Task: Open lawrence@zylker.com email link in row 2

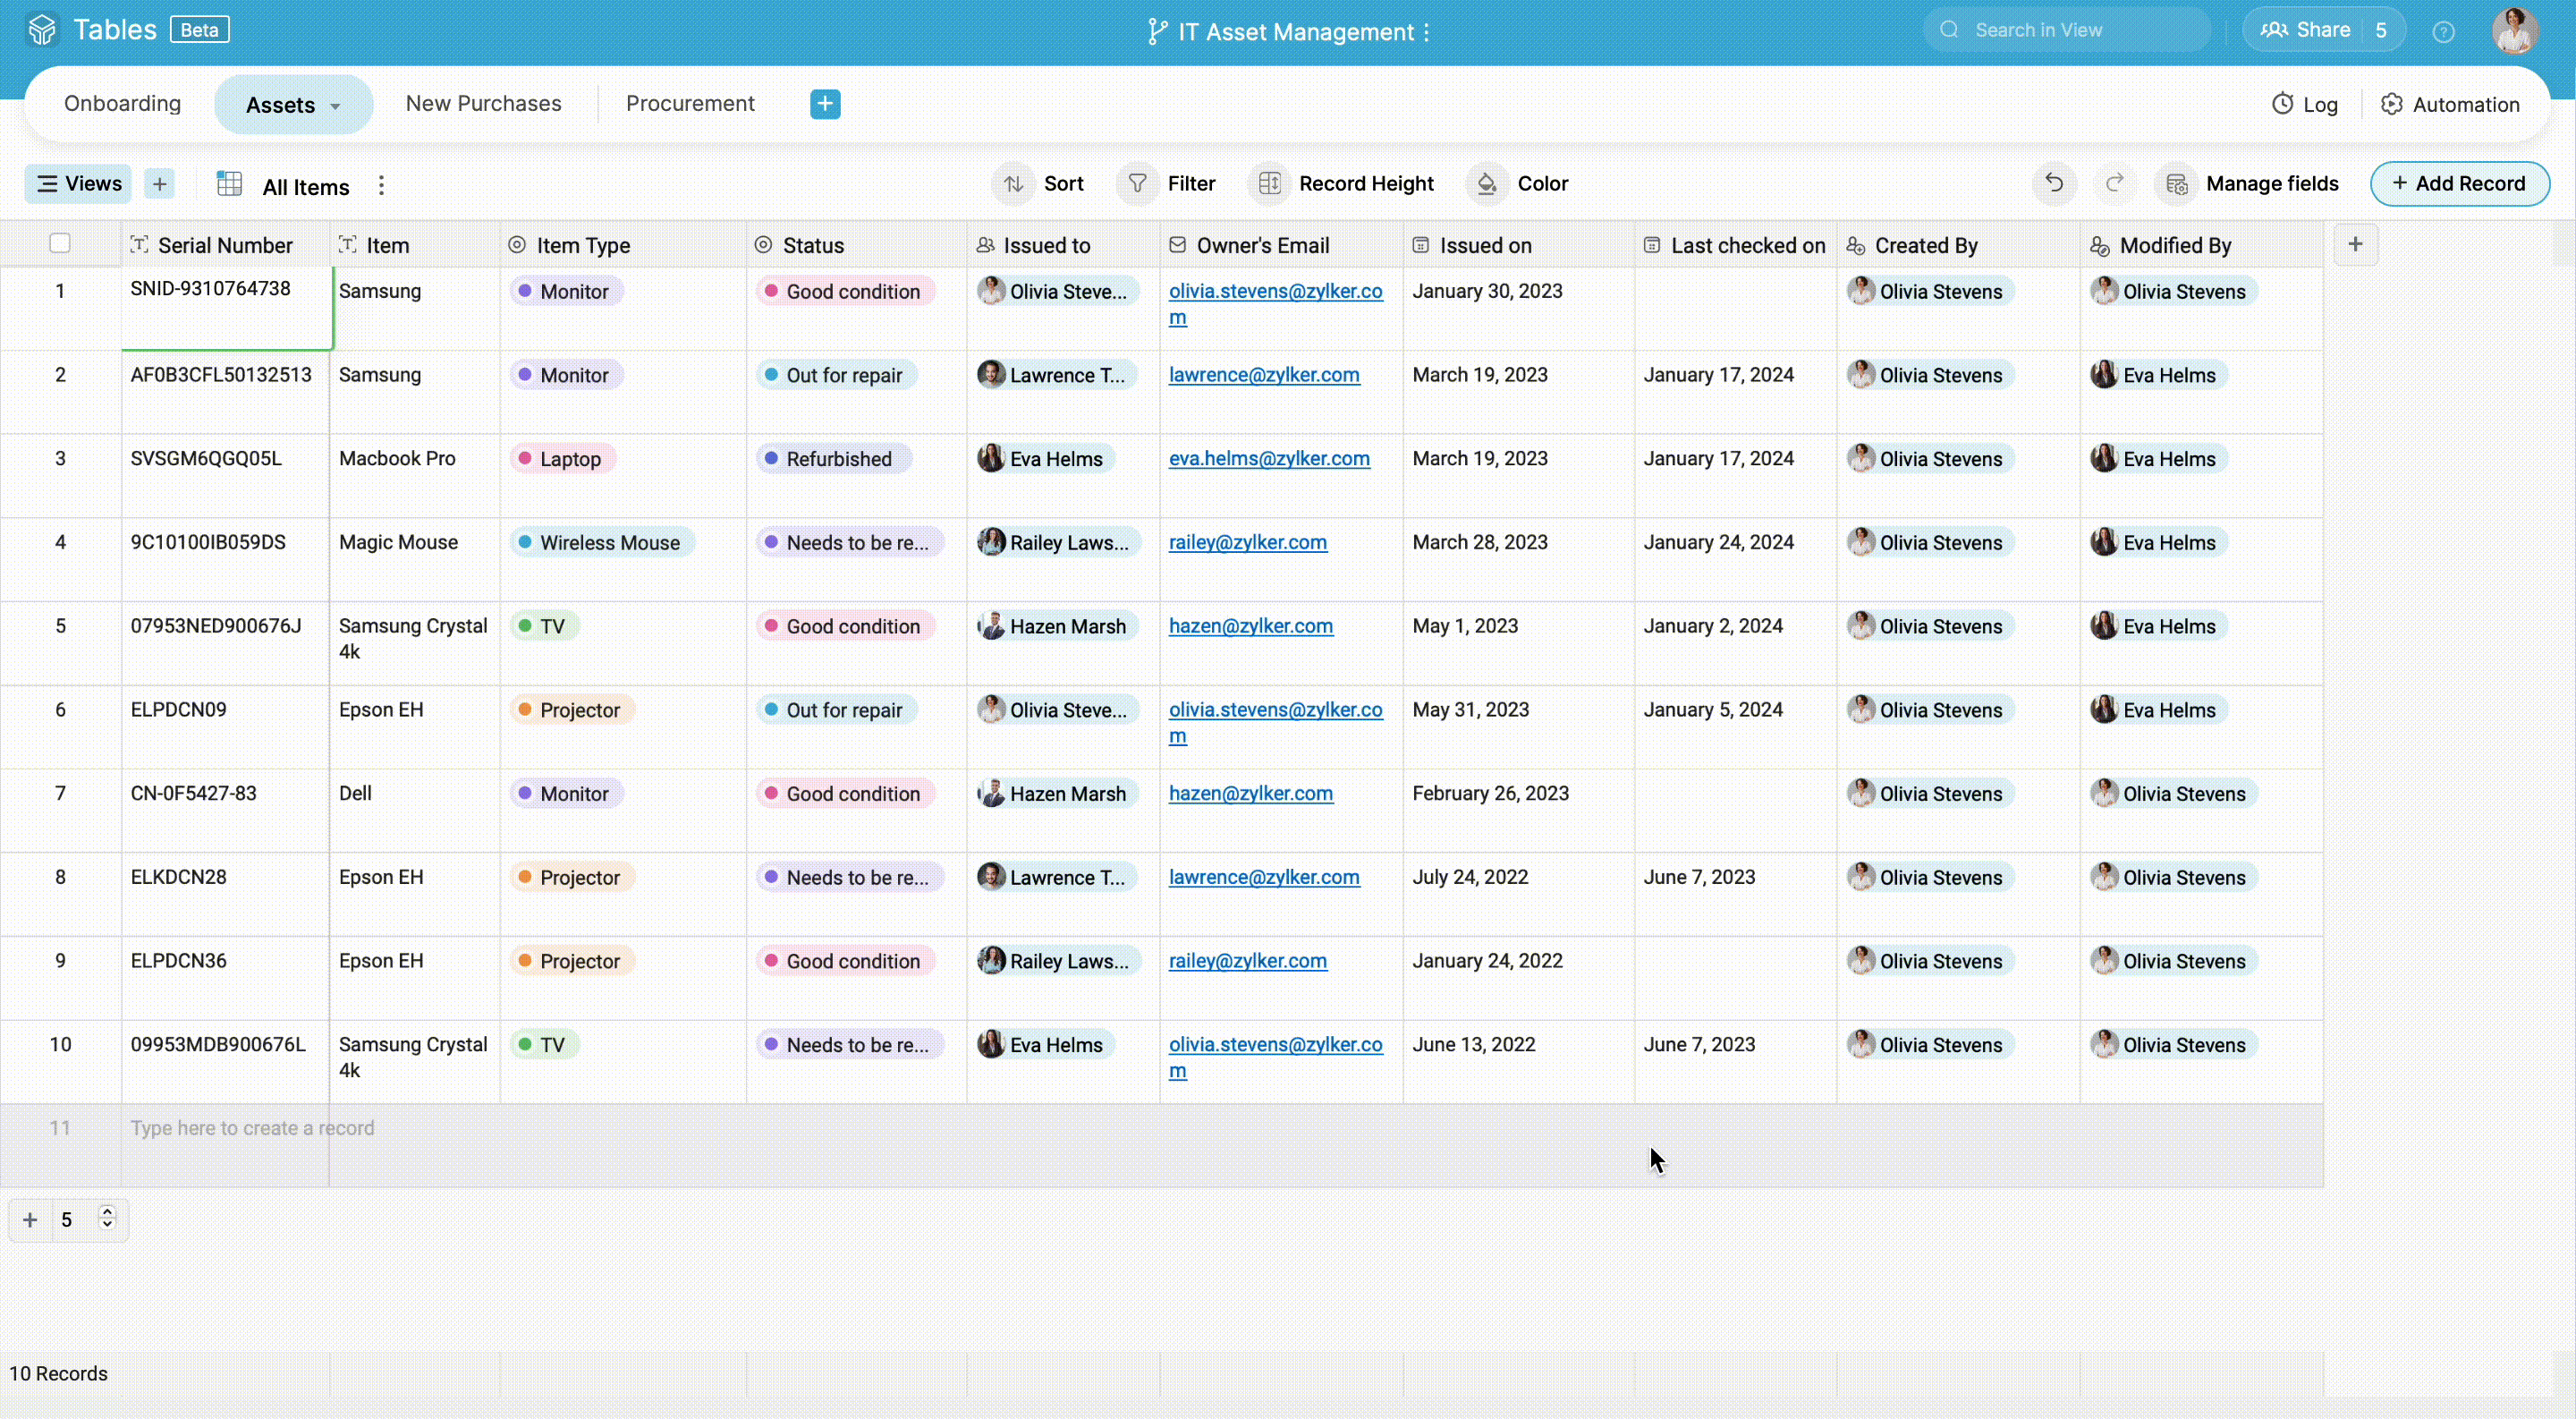Action: click(1263, 375)
